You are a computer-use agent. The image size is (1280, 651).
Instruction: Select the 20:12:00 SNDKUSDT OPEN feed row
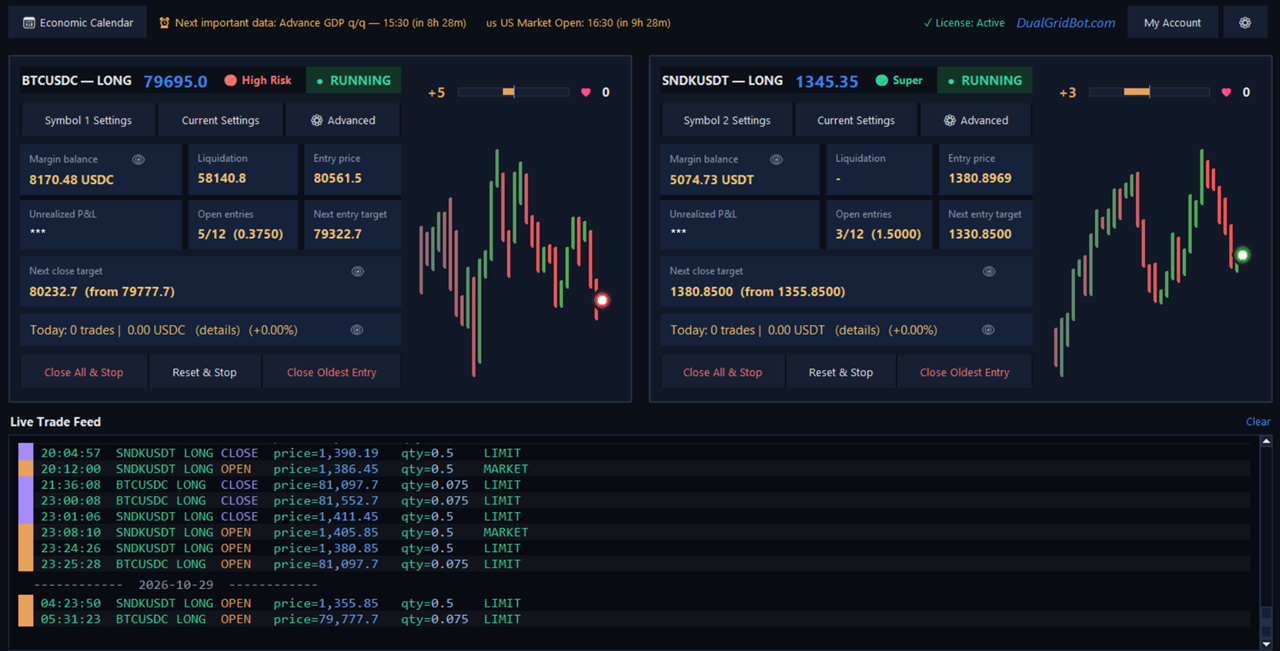click(x=634, y=468)
